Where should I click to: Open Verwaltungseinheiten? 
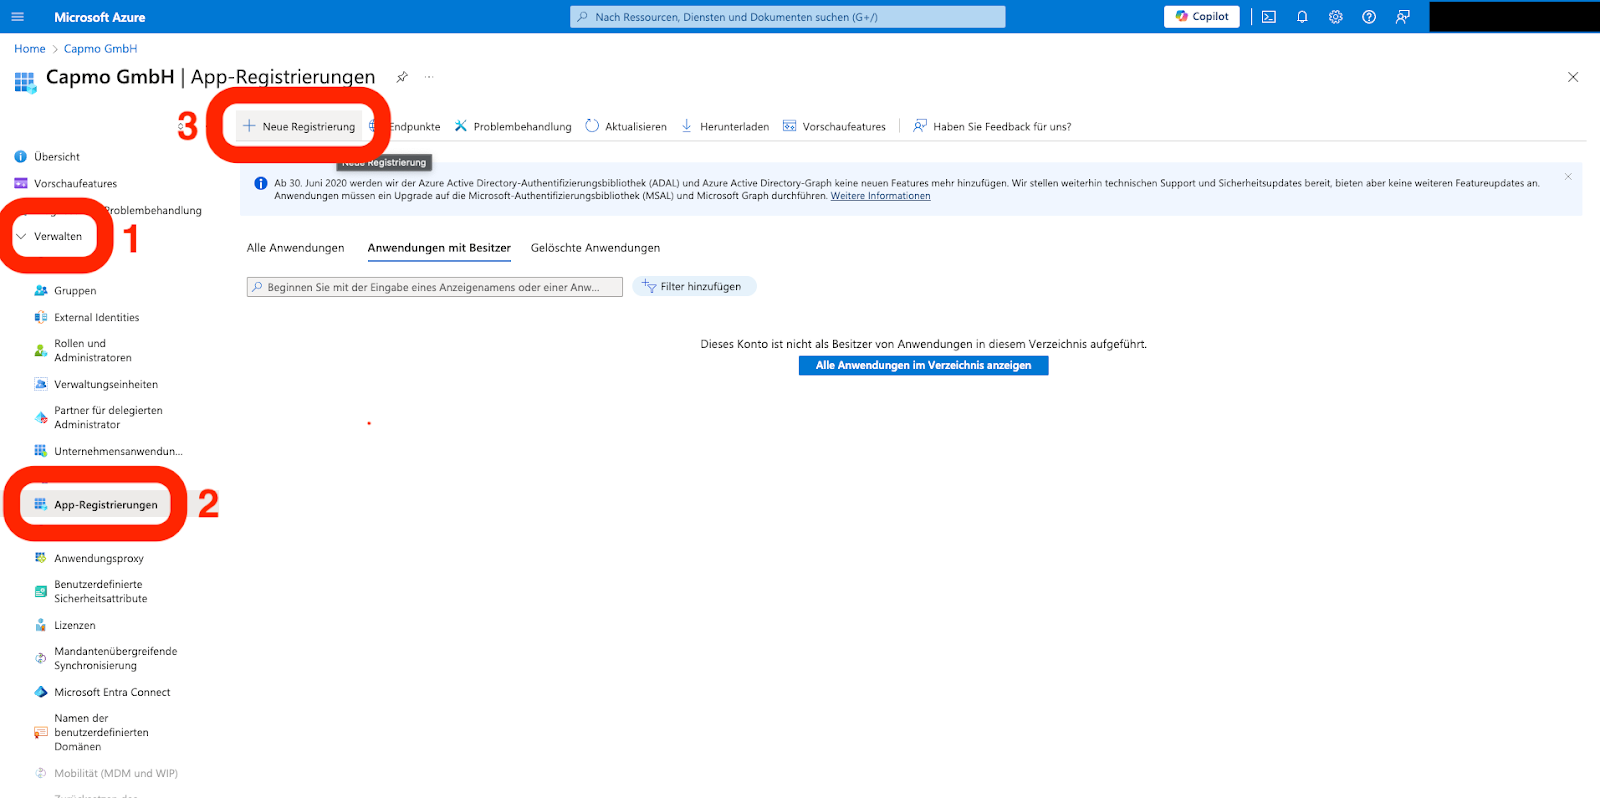coord(105,385)
